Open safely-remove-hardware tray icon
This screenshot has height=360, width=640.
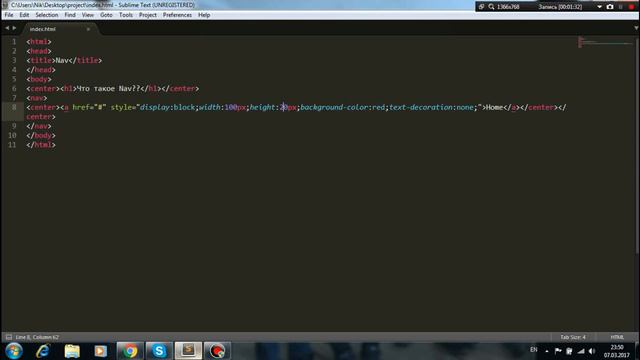569,351
